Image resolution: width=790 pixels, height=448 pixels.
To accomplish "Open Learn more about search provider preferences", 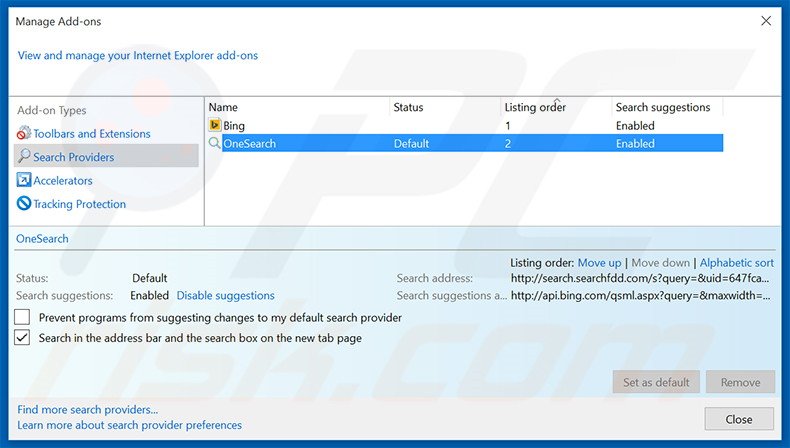I will 129,425.
